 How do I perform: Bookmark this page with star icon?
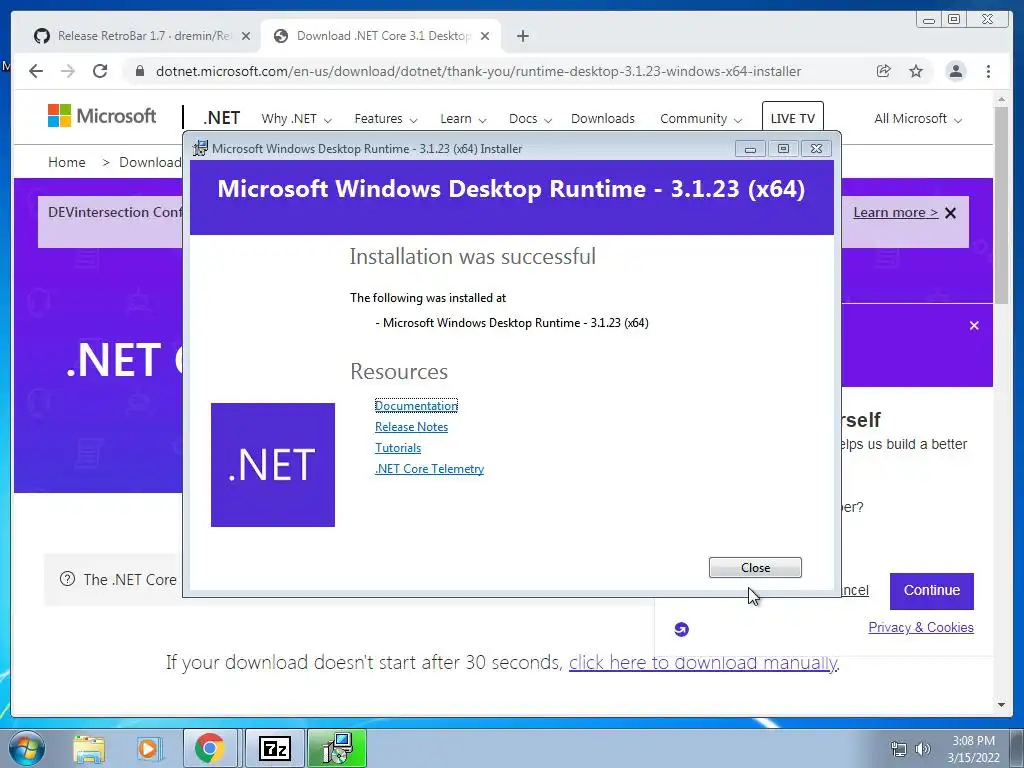916,71
